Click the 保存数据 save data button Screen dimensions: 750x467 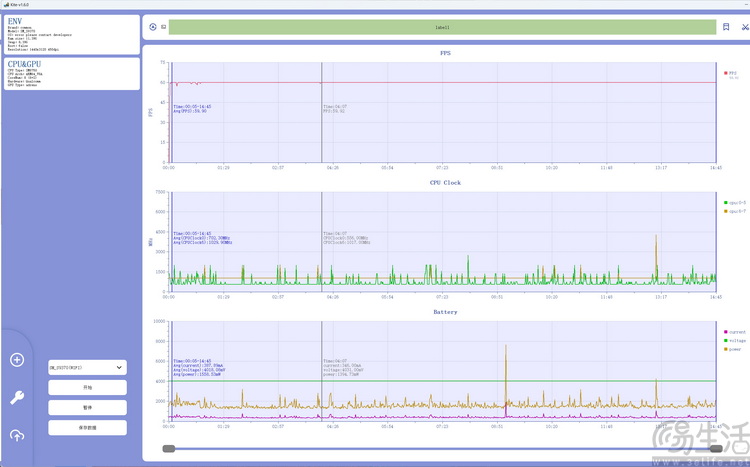tap(88, 428)
